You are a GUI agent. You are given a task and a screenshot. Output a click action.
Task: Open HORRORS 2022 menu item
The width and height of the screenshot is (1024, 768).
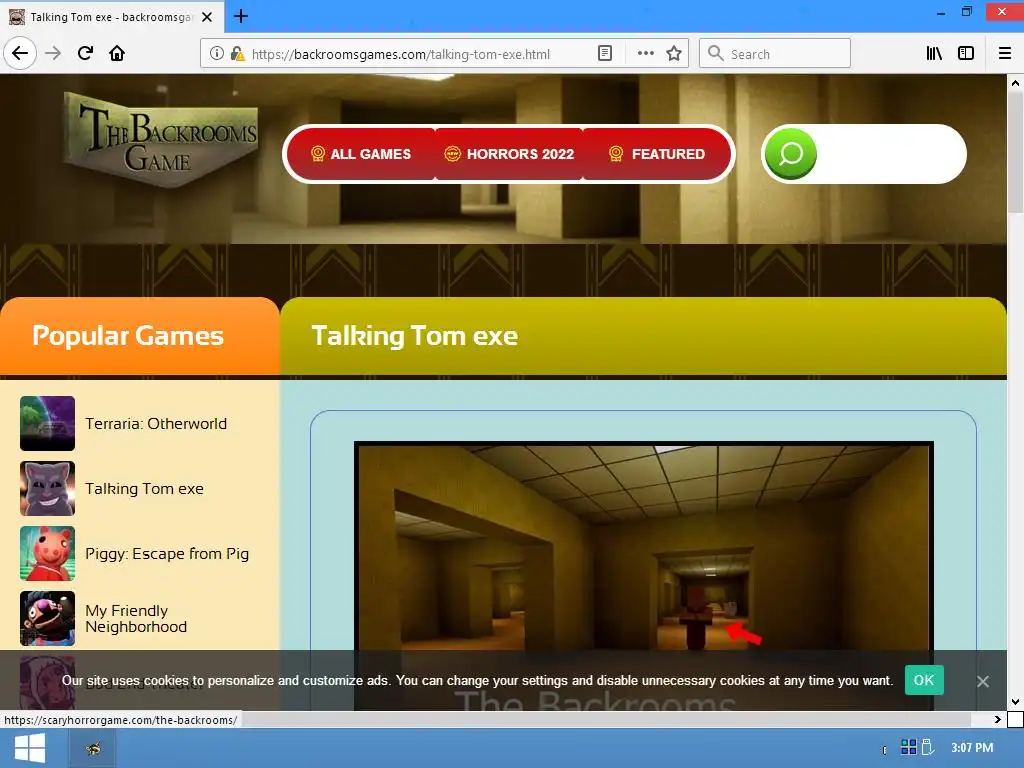point(509,154)
